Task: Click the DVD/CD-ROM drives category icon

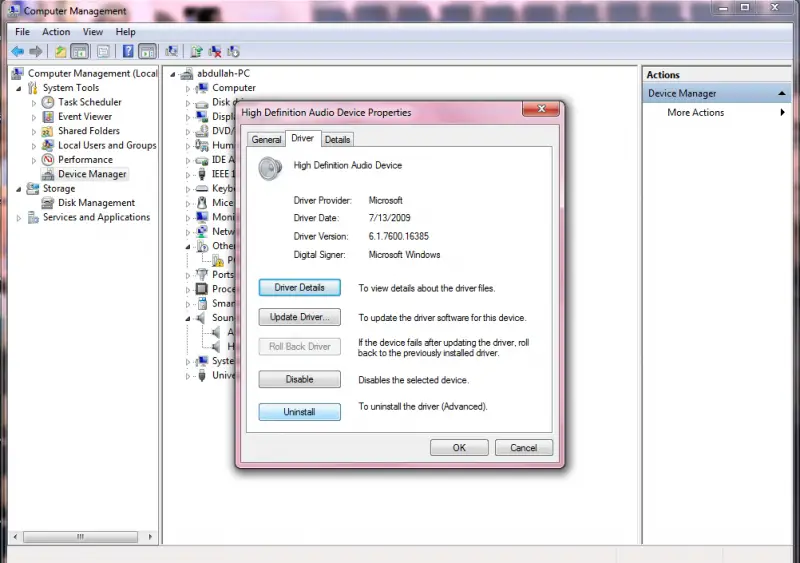Action: [202, 131]
